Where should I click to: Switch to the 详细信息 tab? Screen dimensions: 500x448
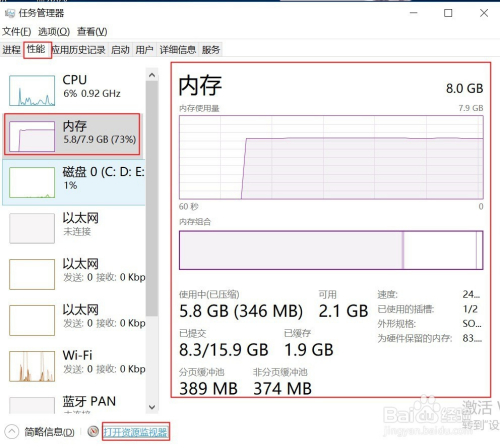pyautogui.click(x=178, y=50)
